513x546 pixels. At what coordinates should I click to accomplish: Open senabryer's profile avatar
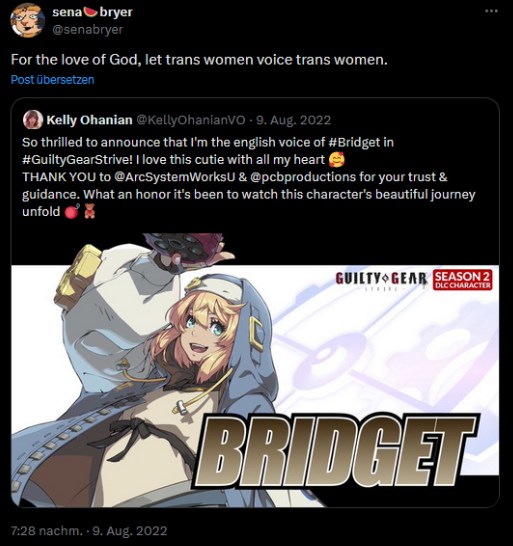(27, 21)
